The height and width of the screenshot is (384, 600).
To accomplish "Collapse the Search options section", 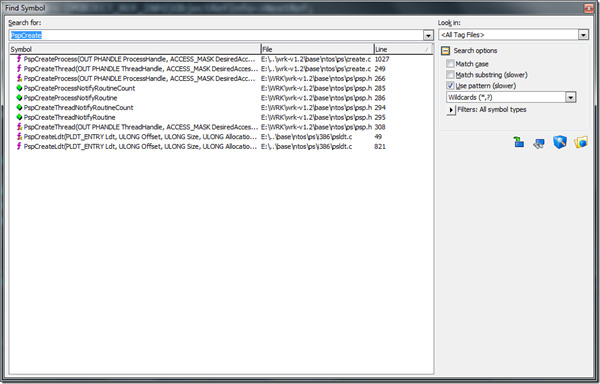I will point(445,50).
